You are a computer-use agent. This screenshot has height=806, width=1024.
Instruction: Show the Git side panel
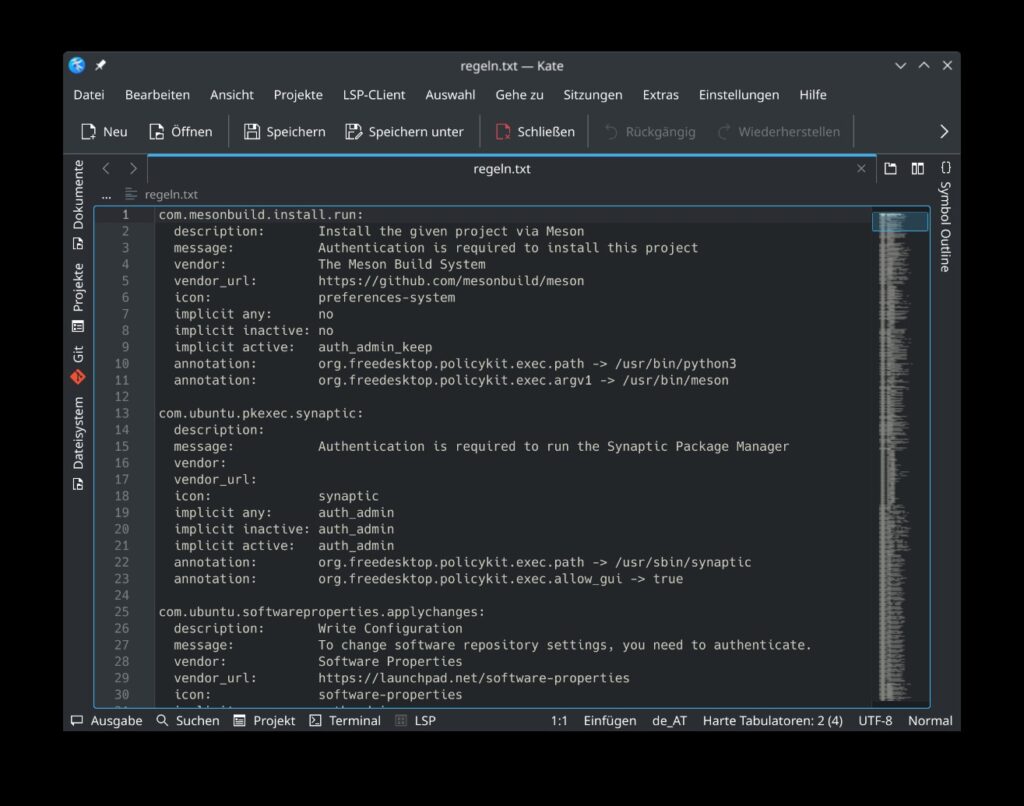[x=78, y=364]
